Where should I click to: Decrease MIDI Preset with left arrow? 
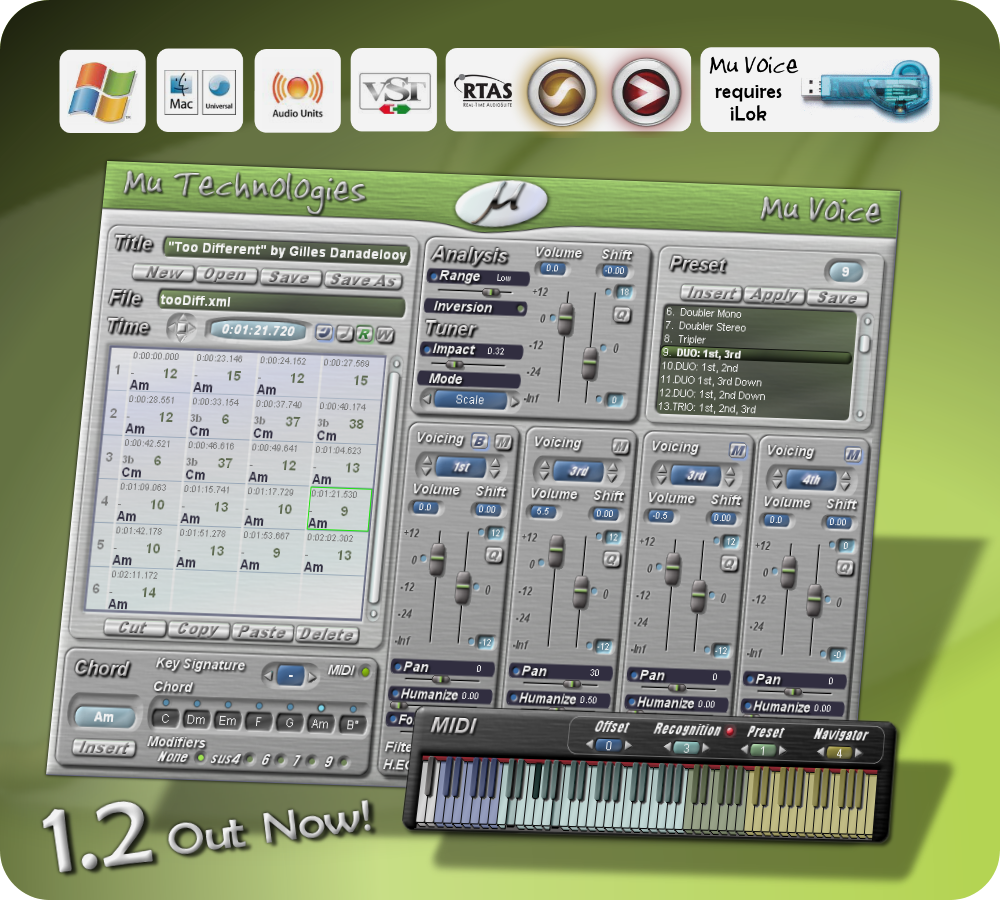coord(744,749)
